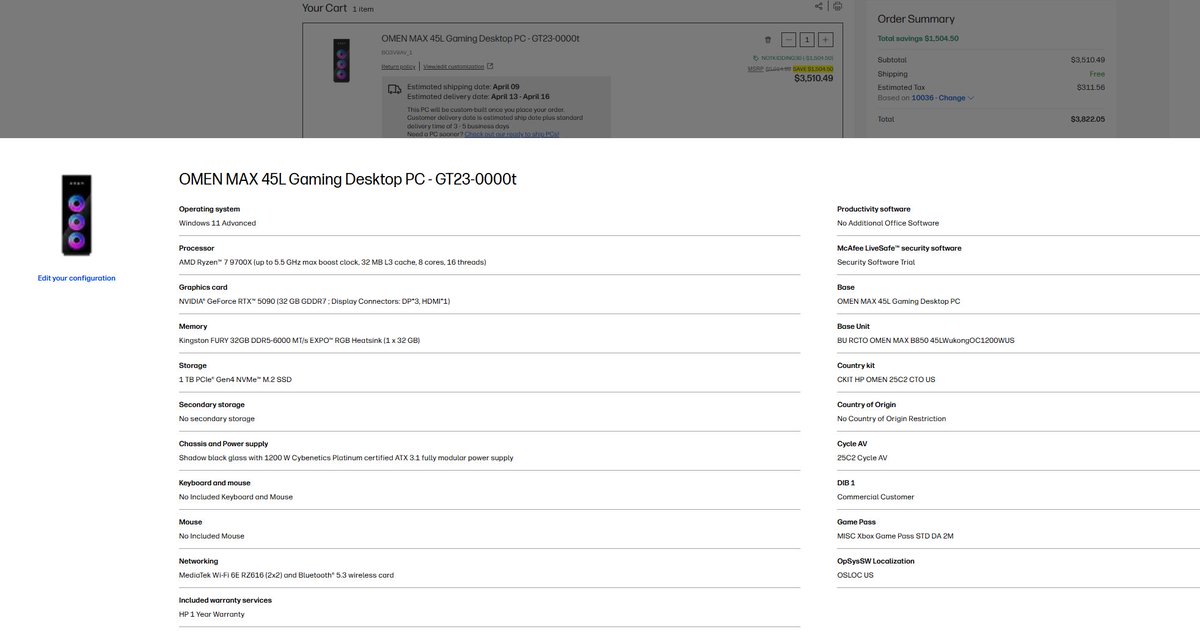This screenshot has width=1200, height=643.
Task: Select '1 TB PCIe Gen4 NVMe M.2 SSD'
Action: (235, 379)
